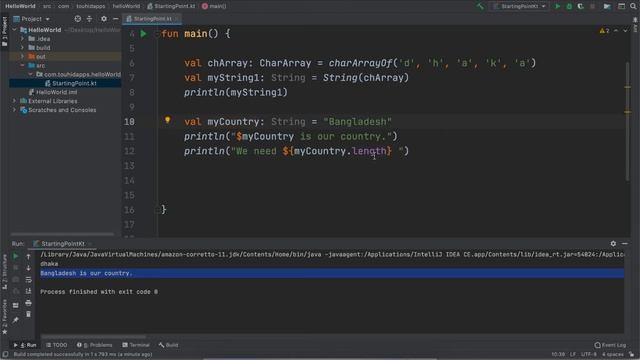640x360 pixels.
Task: Click the Run Anything window icon in the top toolbar
Action: point(621,6)
